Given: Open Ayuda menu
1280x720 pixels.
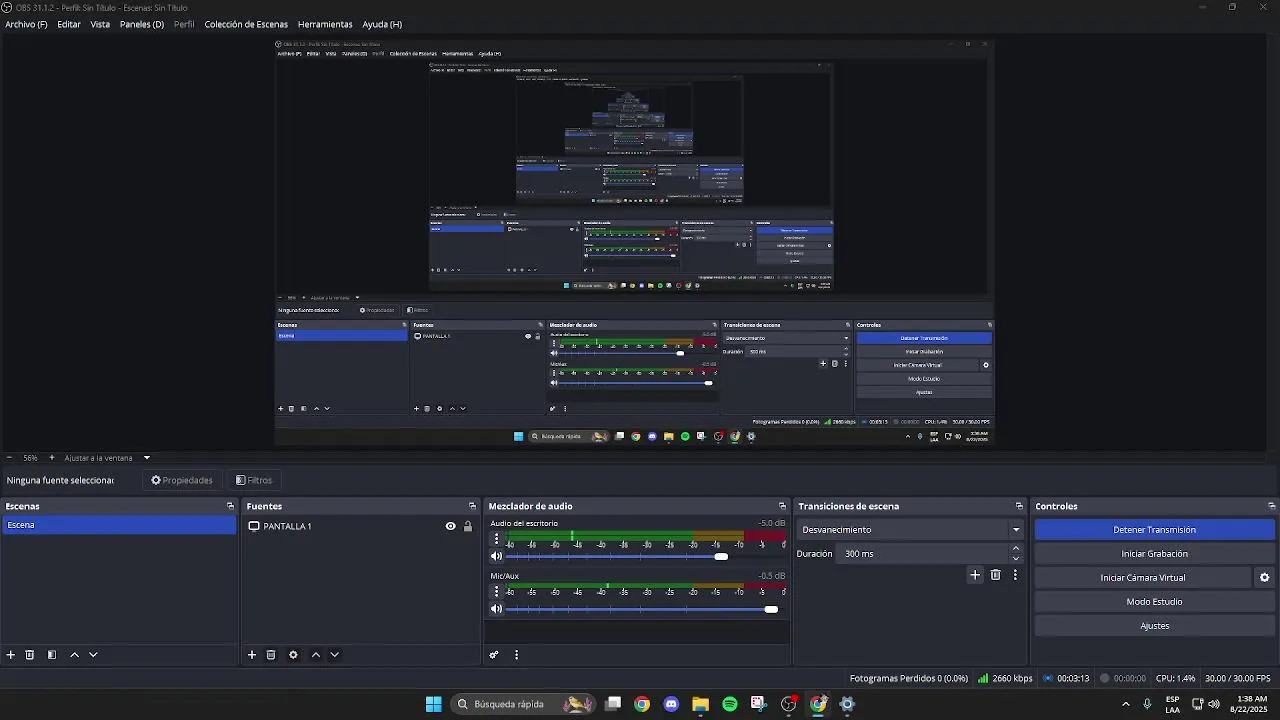Looking at the screenshot, I should [382, 24].
